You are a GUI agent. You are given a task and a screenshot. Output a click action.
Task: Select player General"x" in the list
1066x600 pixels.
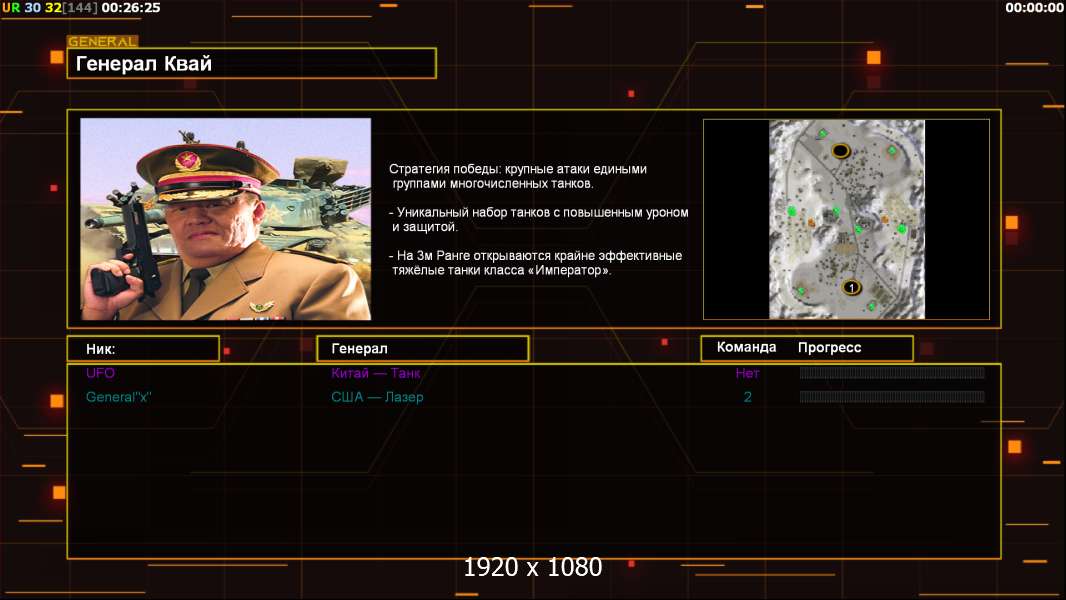tap(118, 397)
